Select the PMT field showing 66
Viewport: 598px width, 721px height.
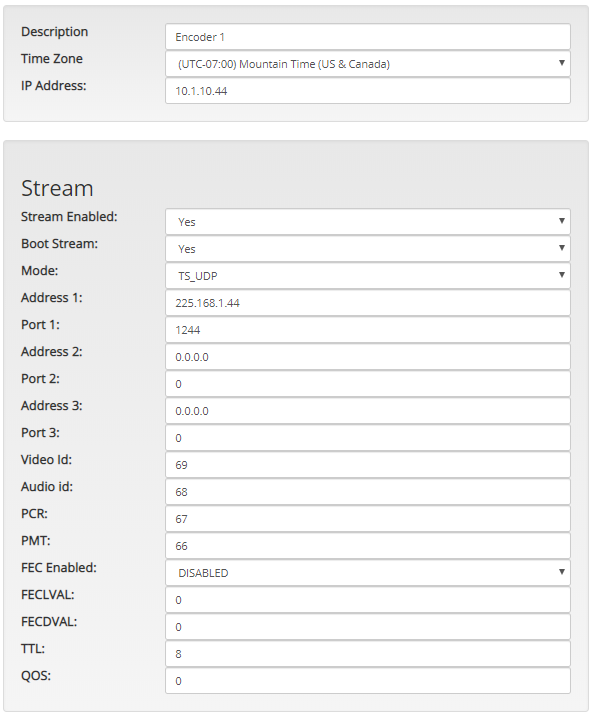[368, 546]
